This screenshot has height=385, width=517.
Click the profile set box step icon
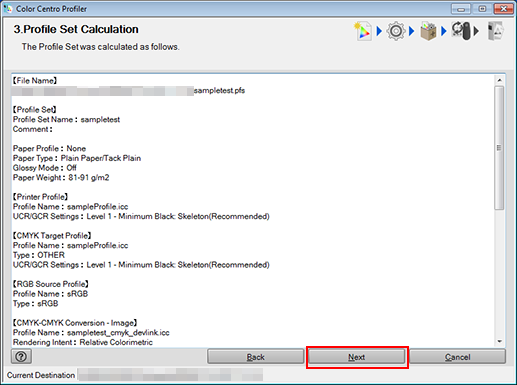click(428, 31)
